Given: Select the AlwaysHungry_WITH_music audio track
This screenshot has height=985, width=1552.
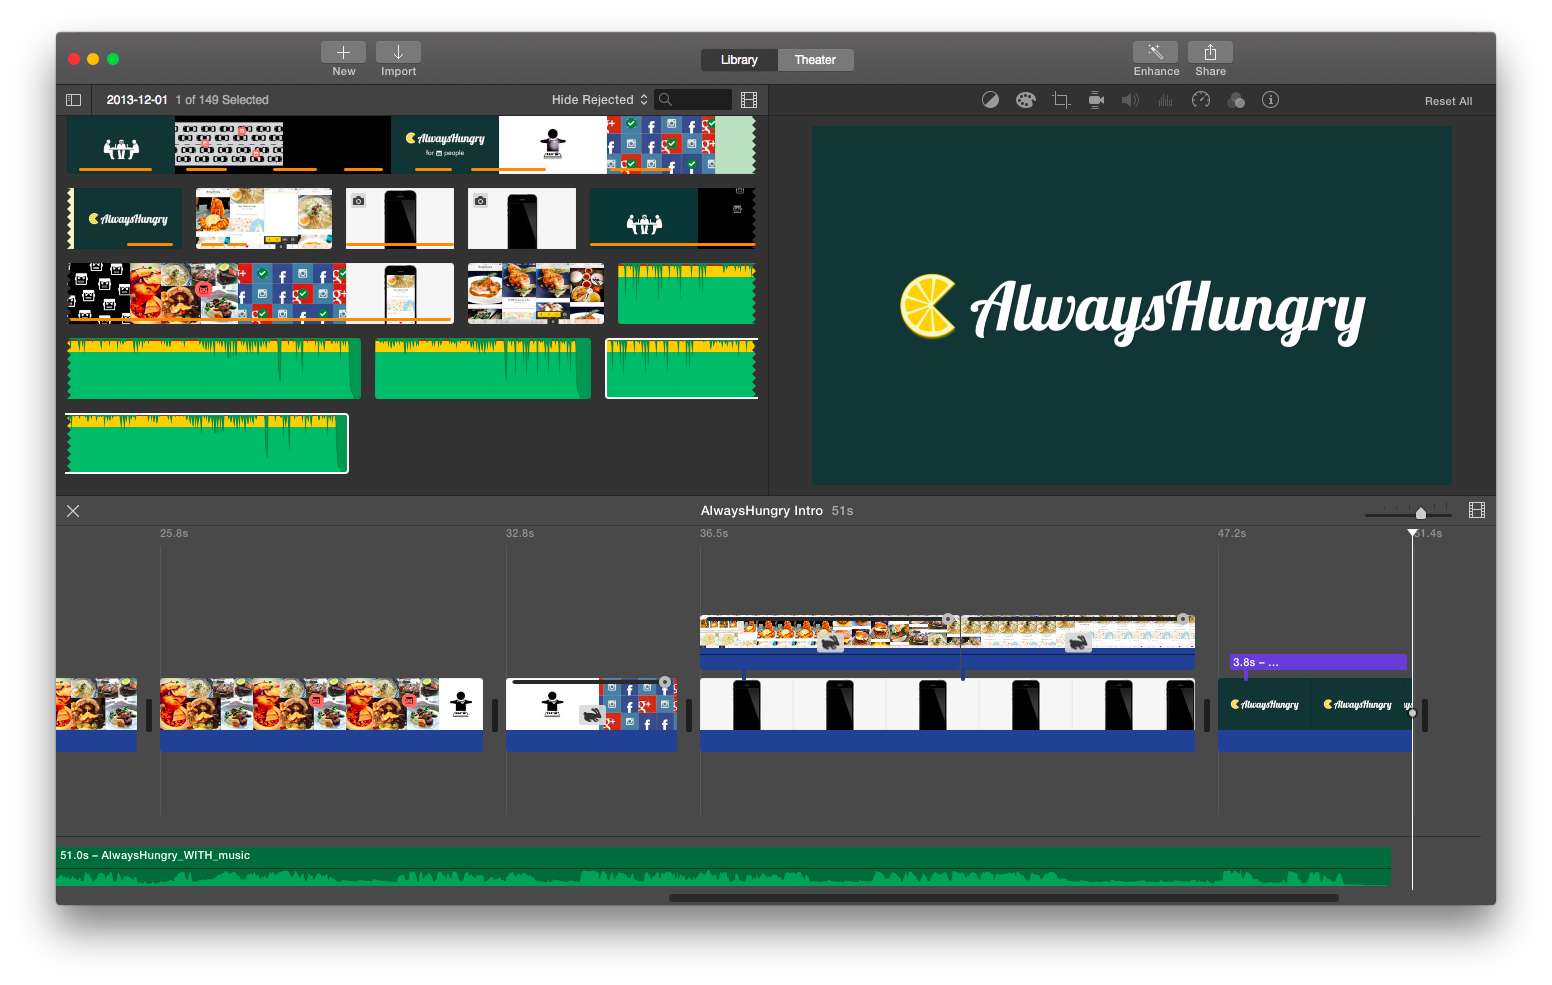Looking at the screenshot, I should click(723, 866).
